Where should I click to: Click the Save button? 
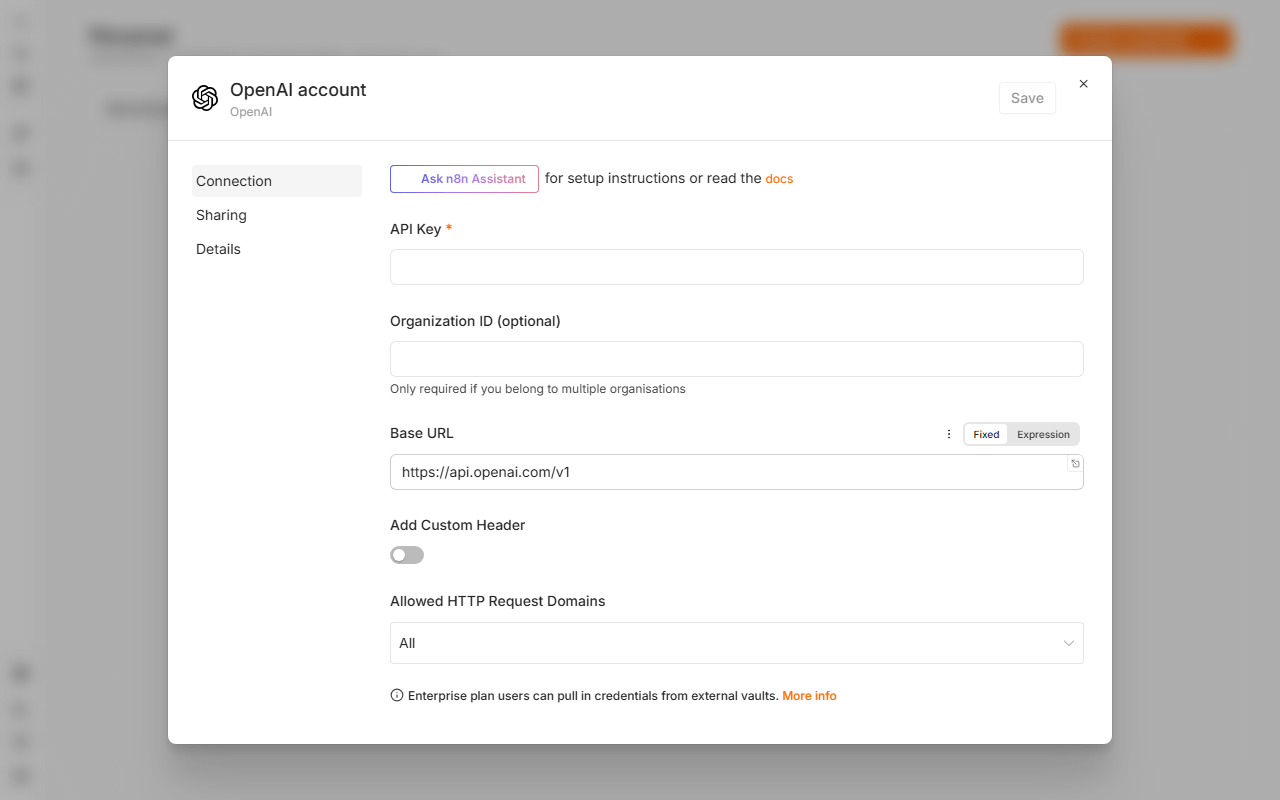1027,98
